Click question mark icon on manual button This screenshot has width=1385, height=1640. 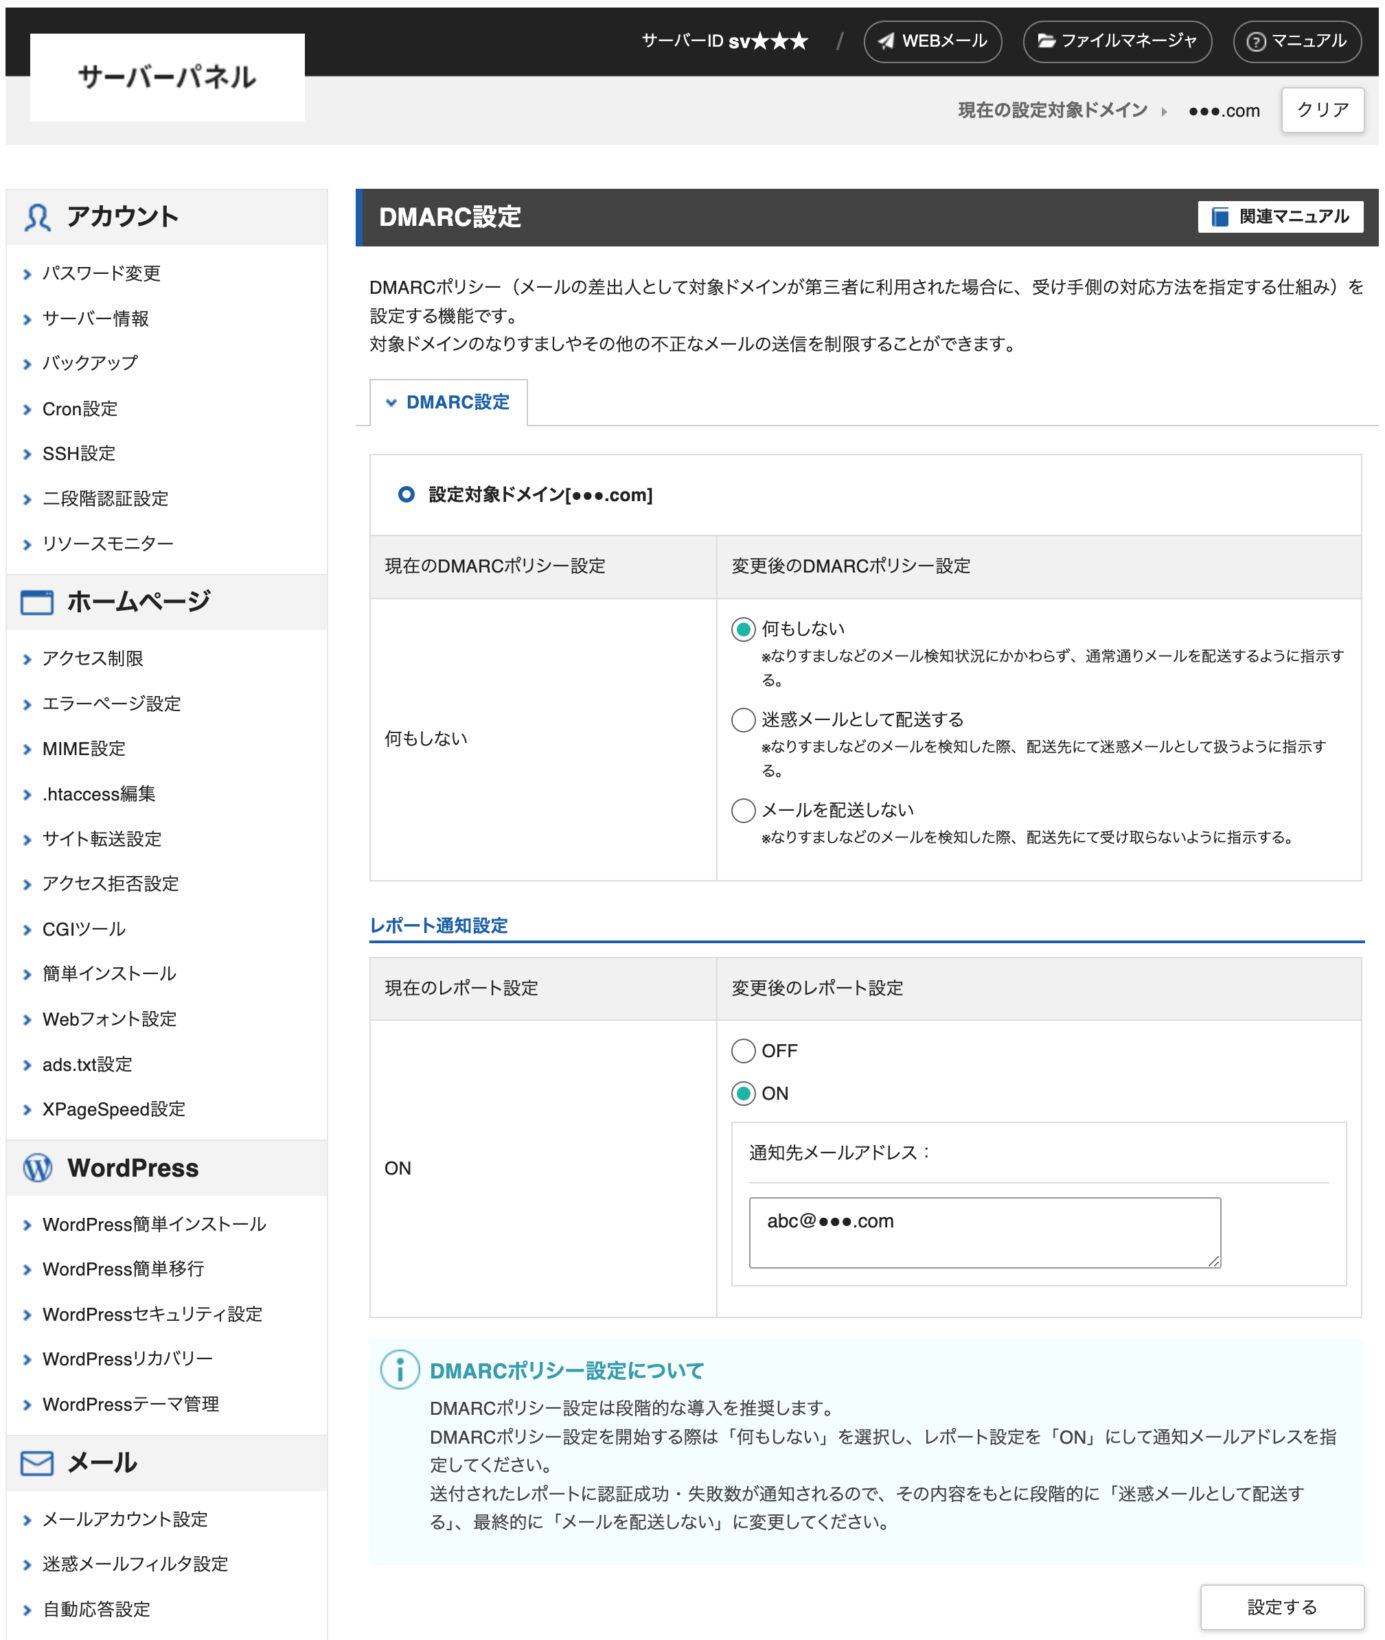coord(1256,41)
